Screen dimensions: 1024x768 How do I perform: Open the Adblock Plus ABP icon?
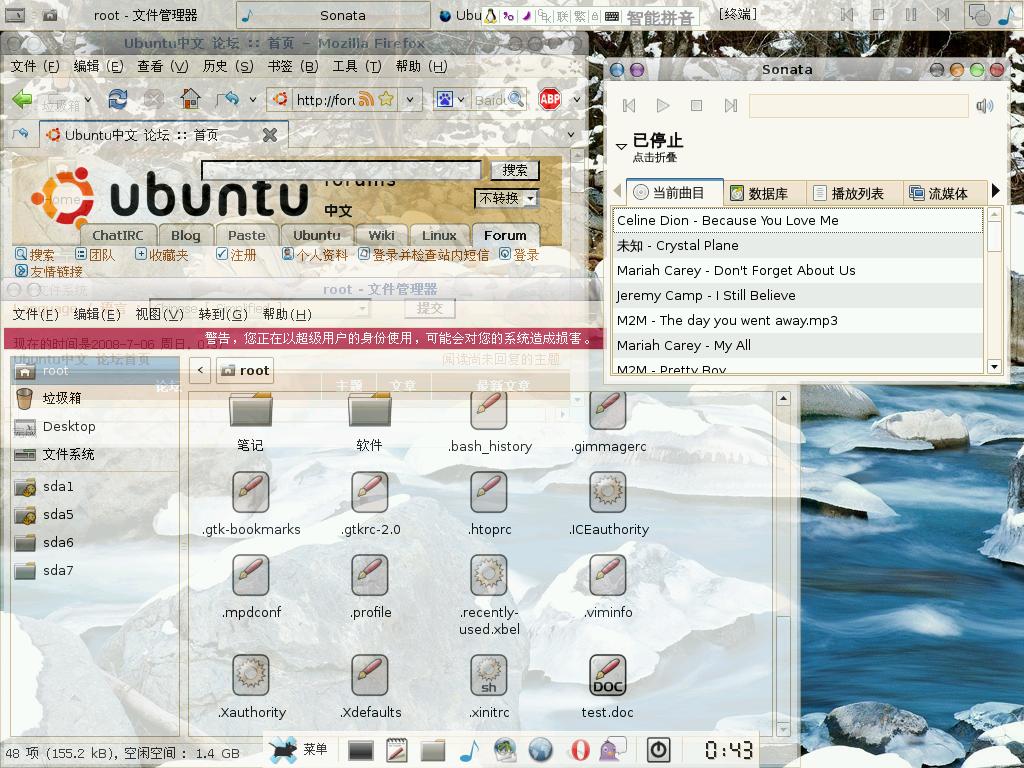click(550, 99)
